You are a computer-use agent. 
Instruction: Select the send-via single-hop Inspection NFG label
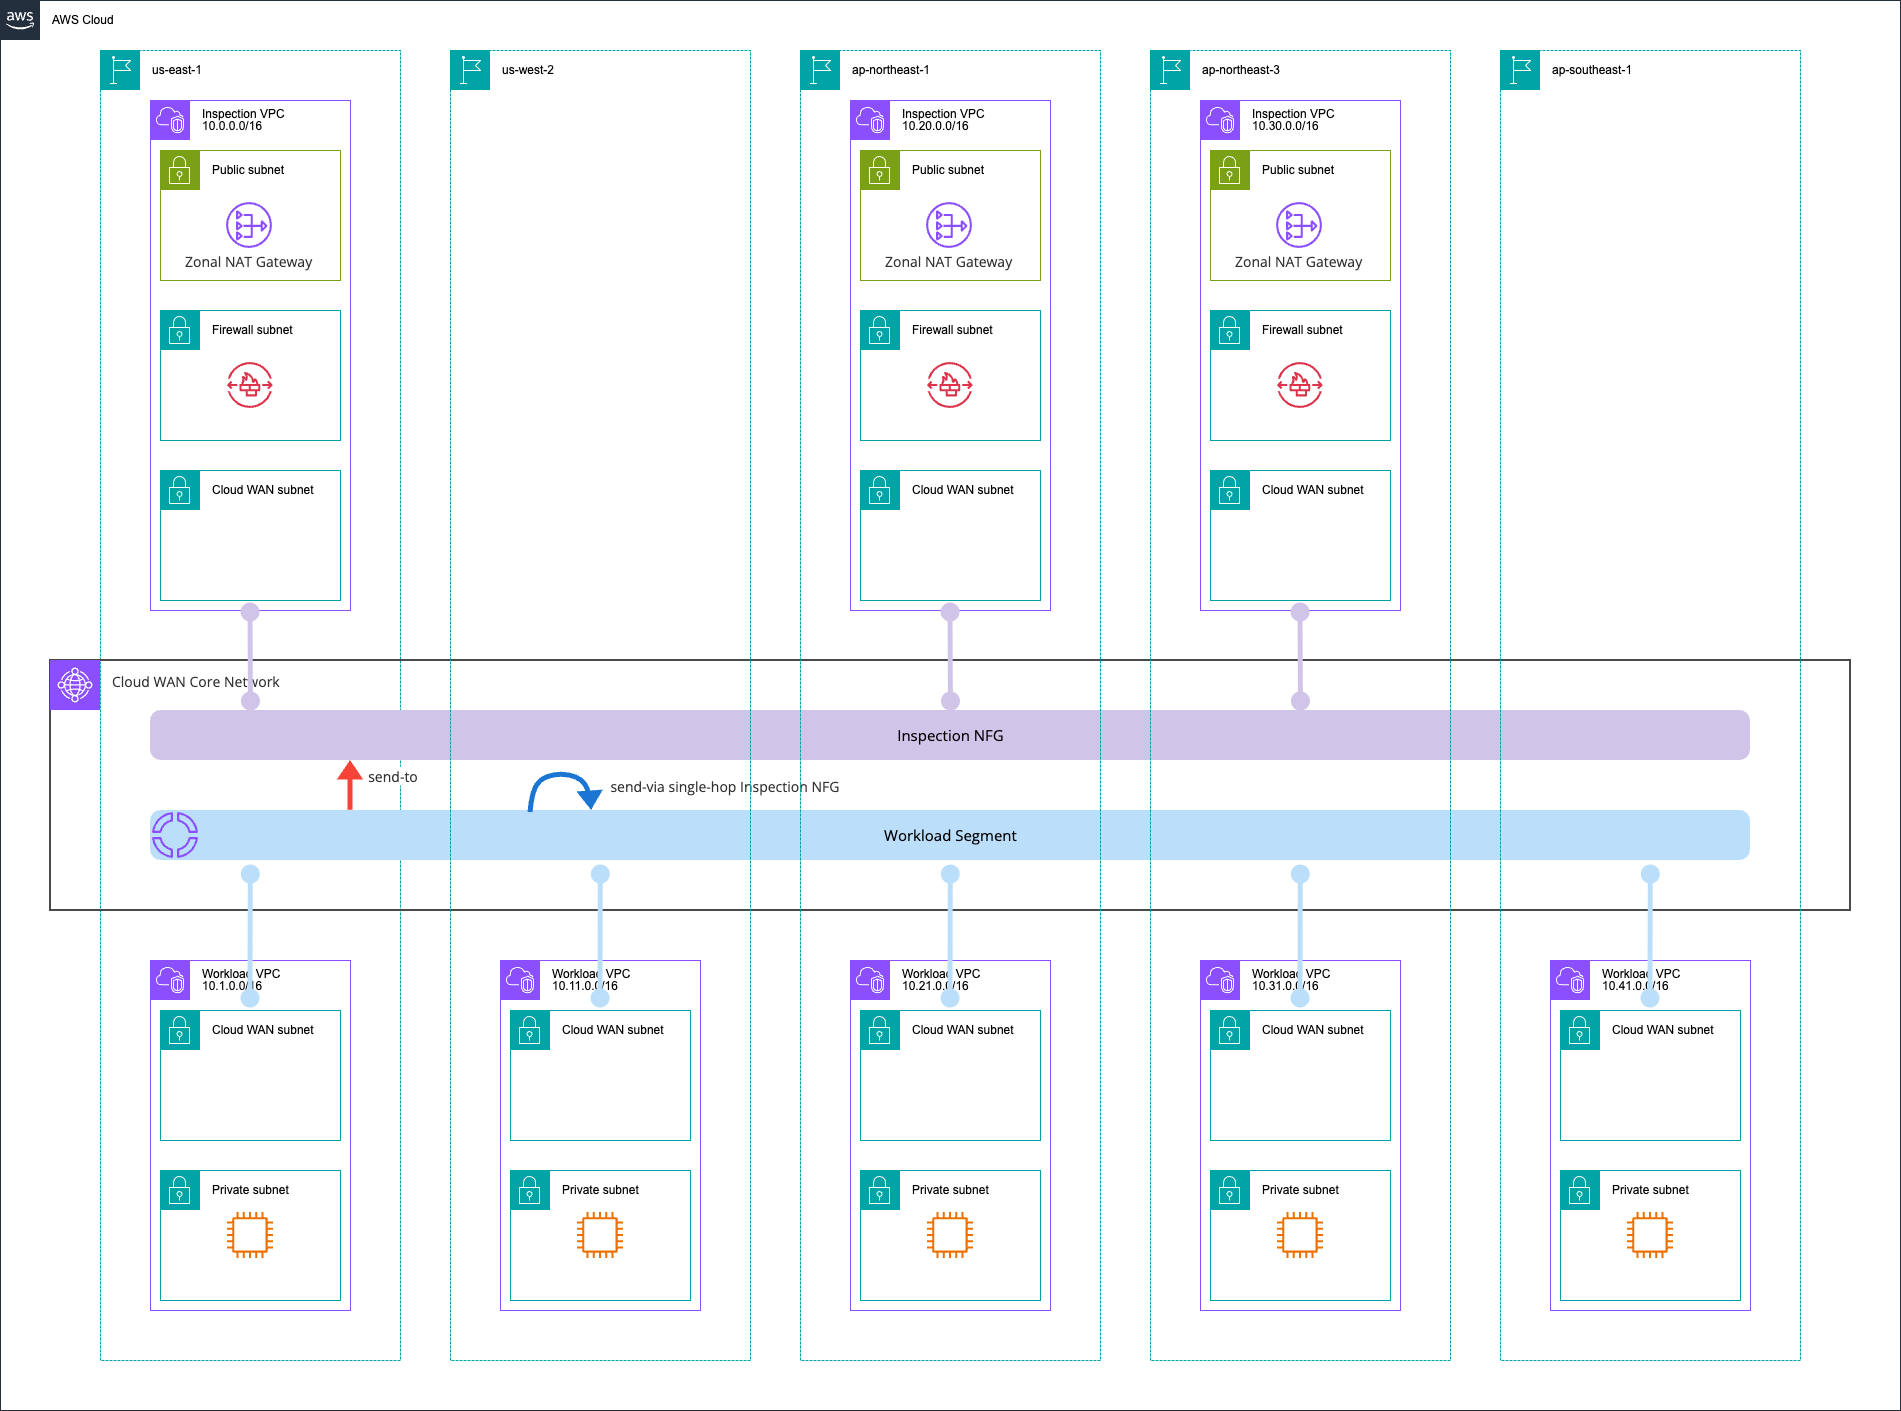[x=725, y=787]
